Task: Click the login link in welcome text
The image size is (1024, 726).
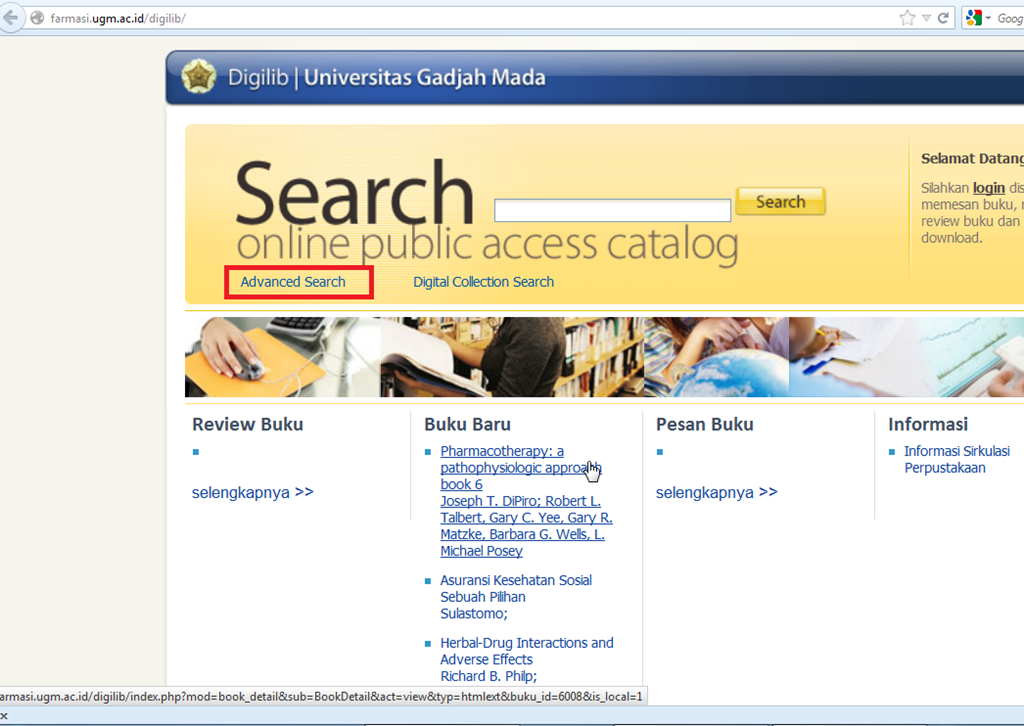Action: [989, 188]
